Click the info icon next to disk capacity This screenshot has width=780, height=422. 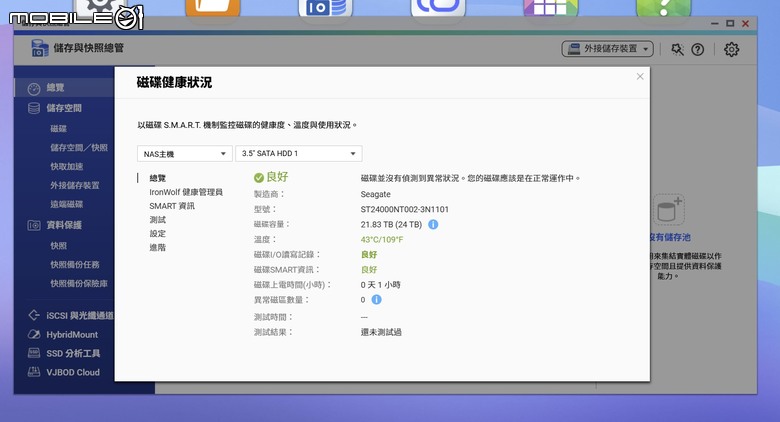tap(433, 224)
